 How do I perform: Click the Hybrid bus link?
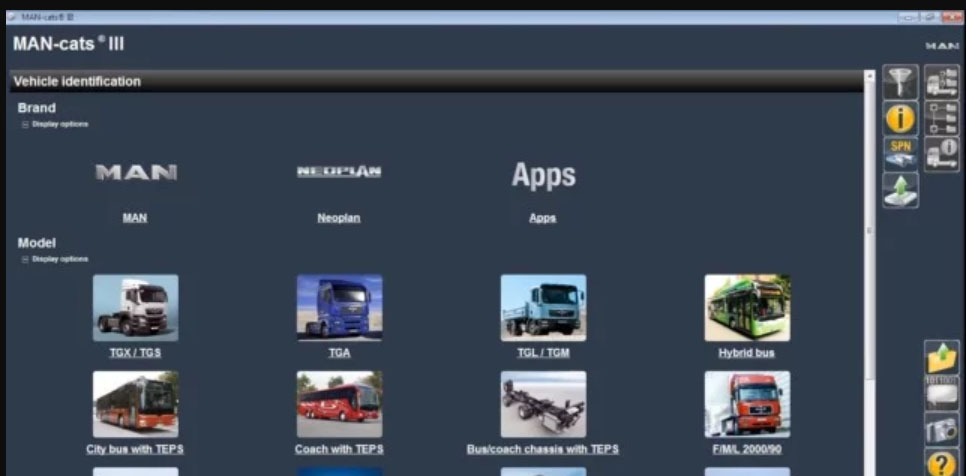click(x=746, y=353)
